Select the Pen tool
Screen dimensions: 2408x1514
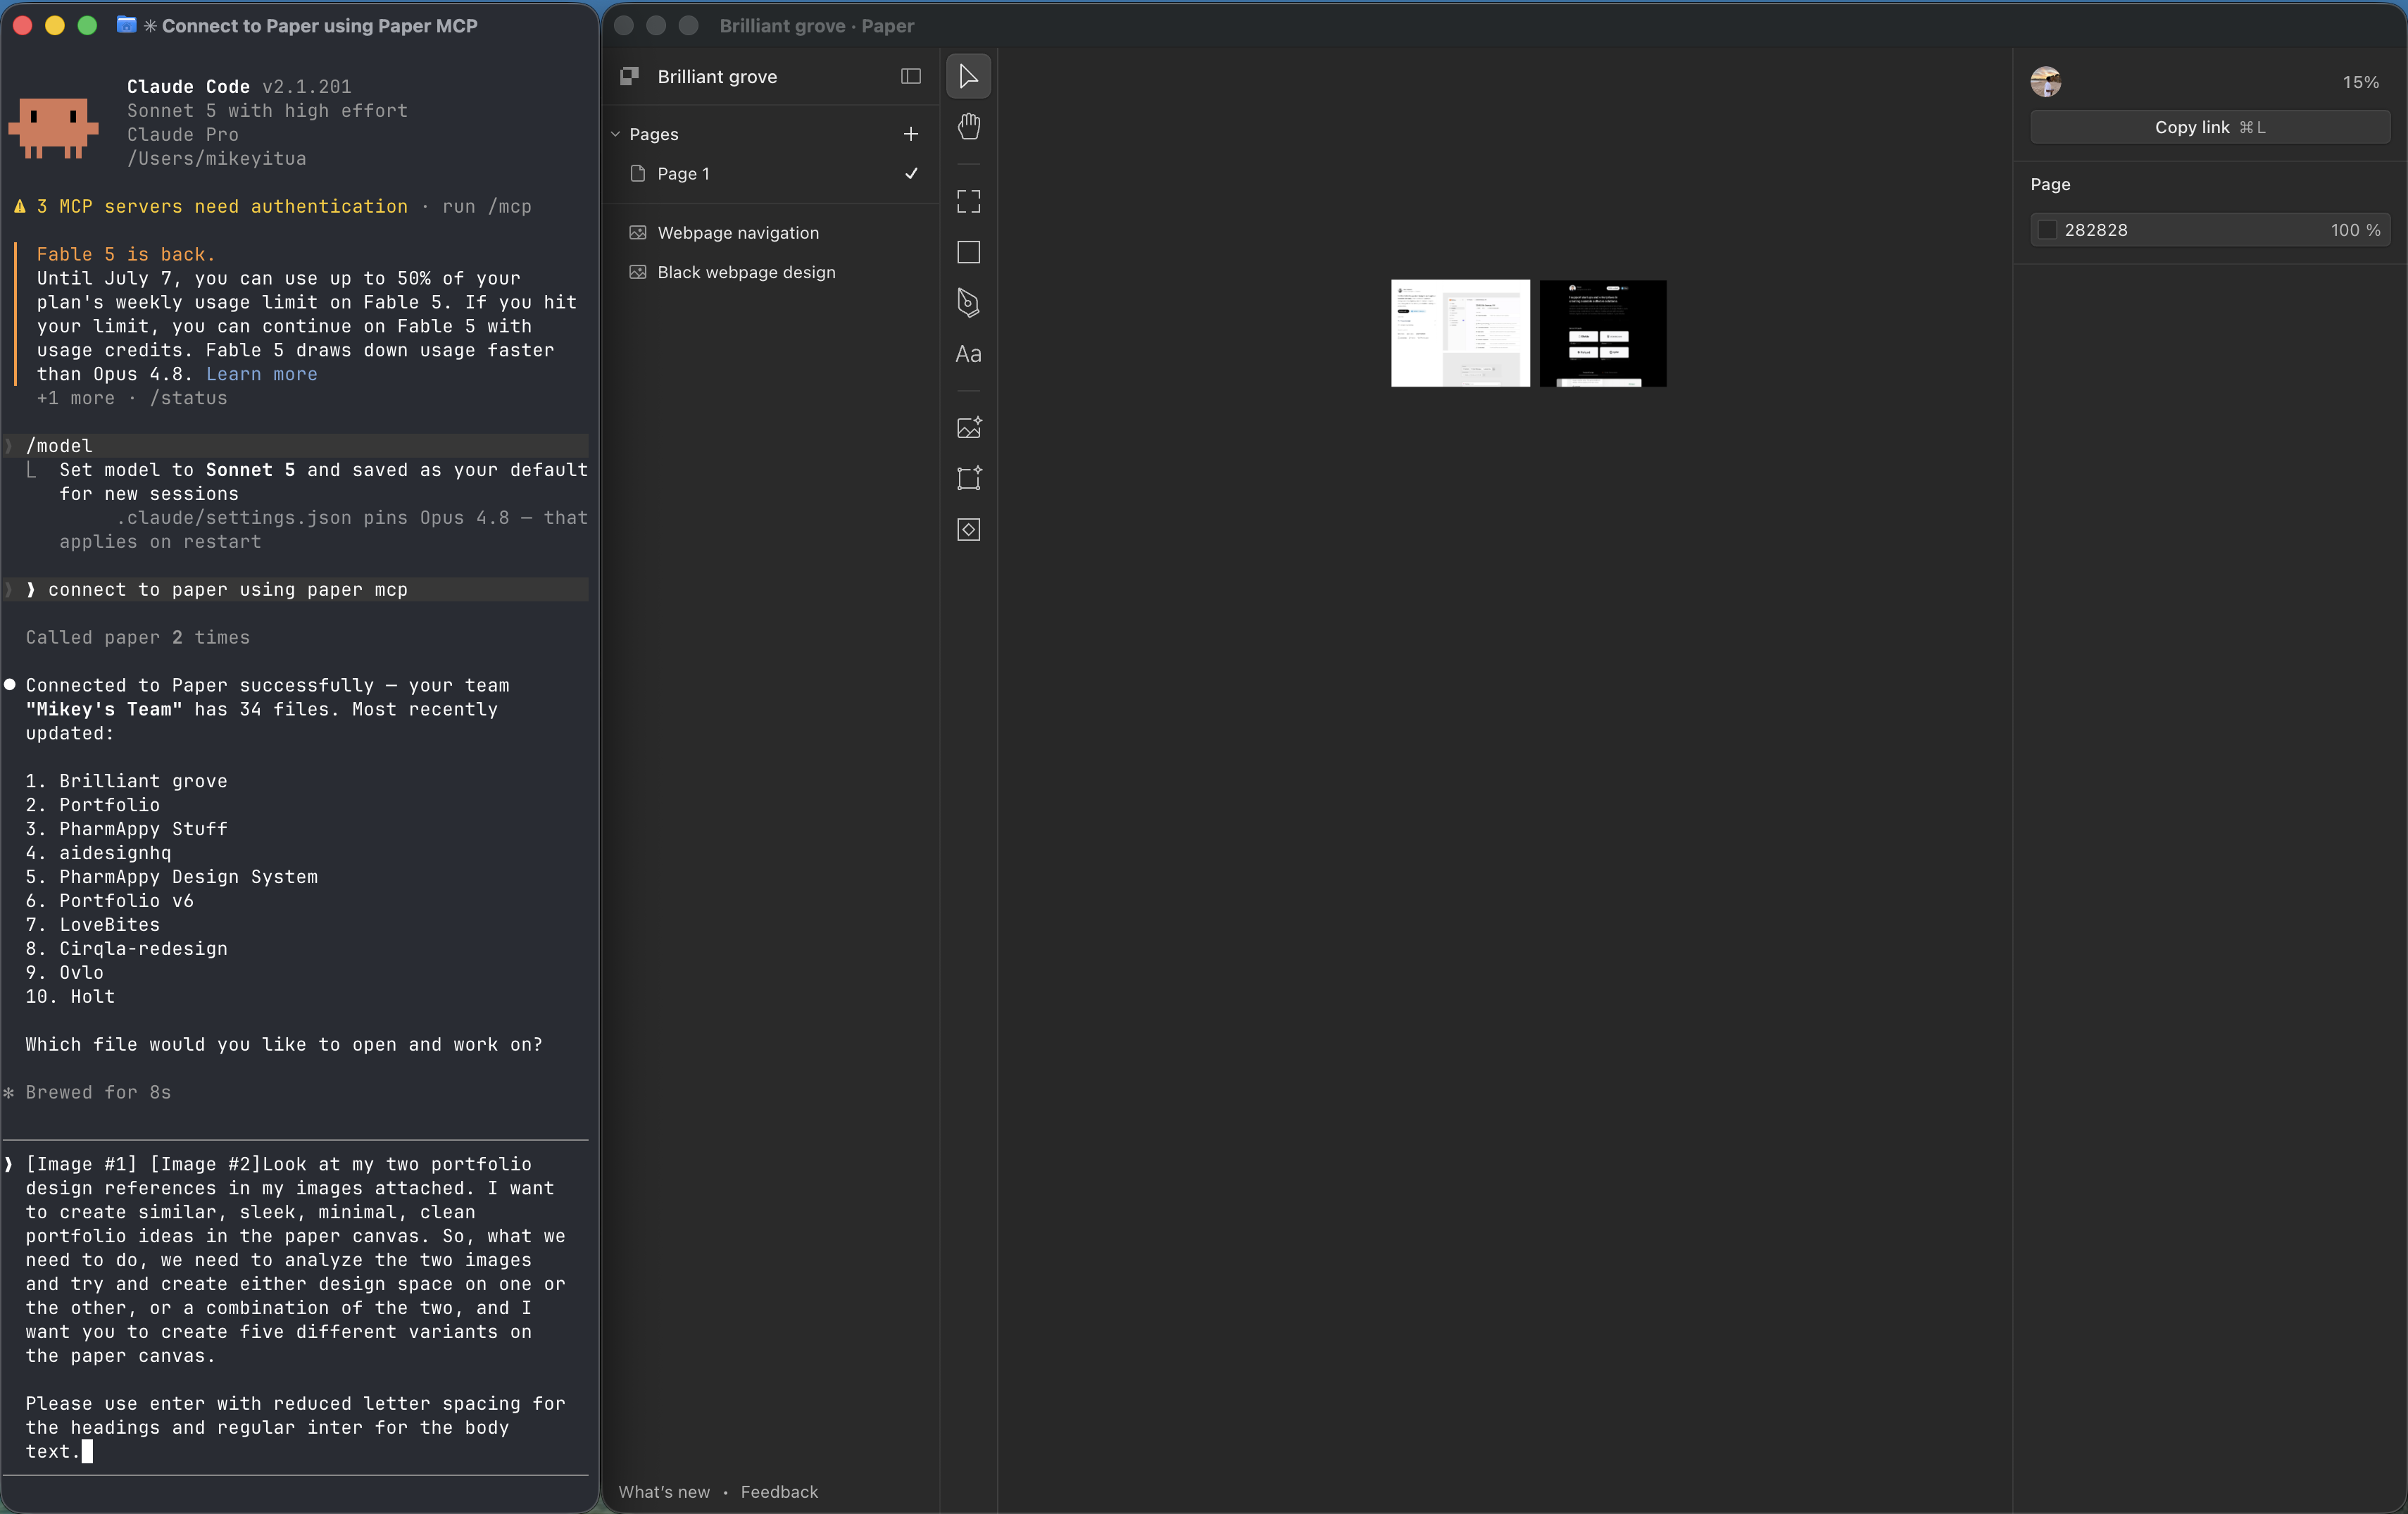tap(968, 302)
